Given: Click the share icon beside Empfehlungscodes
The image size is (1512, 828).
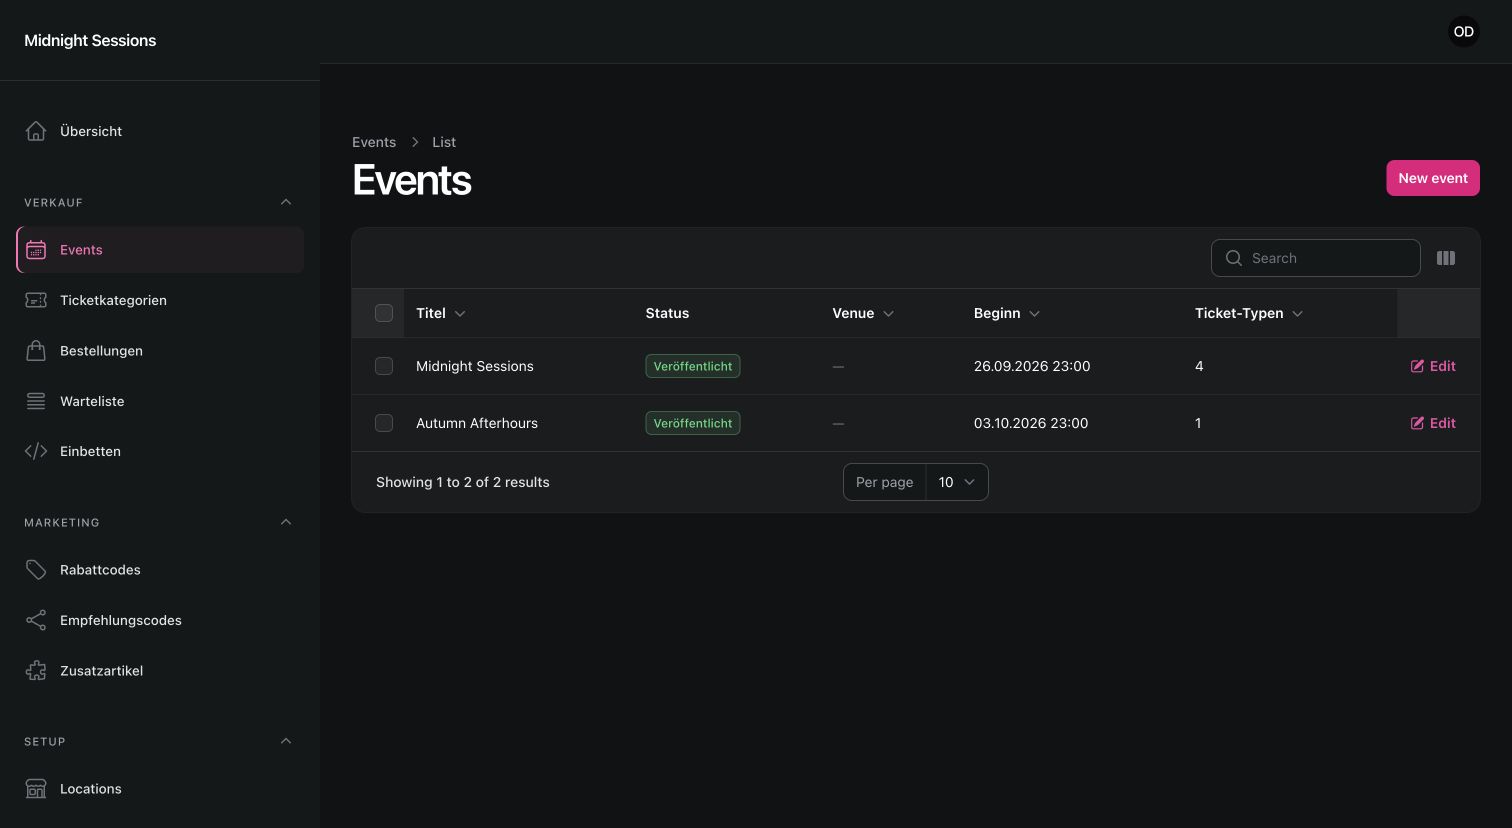Looking at the screenshot, I should [x=36, y=620].
